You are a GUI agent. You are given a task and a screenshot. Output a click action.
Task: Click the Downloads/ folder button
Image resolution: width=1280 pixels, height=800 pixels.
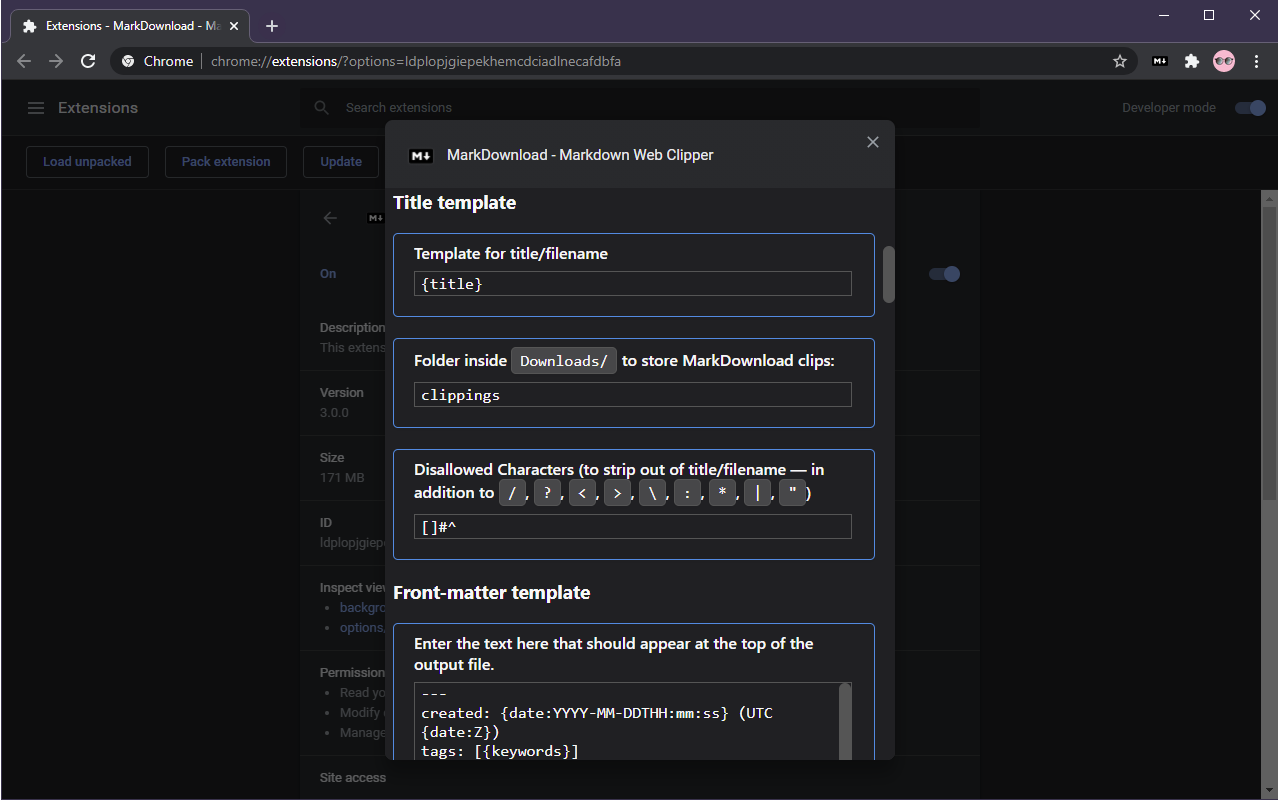click(563, 360)
